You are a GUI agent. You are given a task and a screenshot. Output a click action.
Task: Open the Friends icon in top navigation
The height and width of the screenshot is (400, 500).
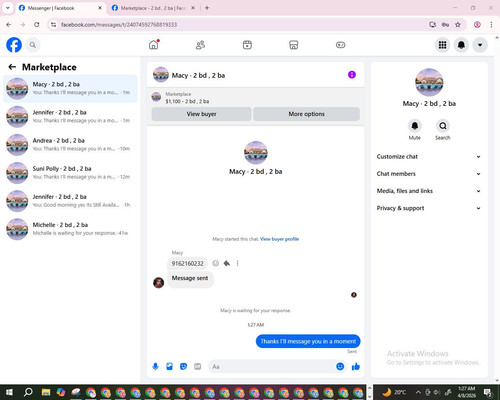tap(200, 45)
